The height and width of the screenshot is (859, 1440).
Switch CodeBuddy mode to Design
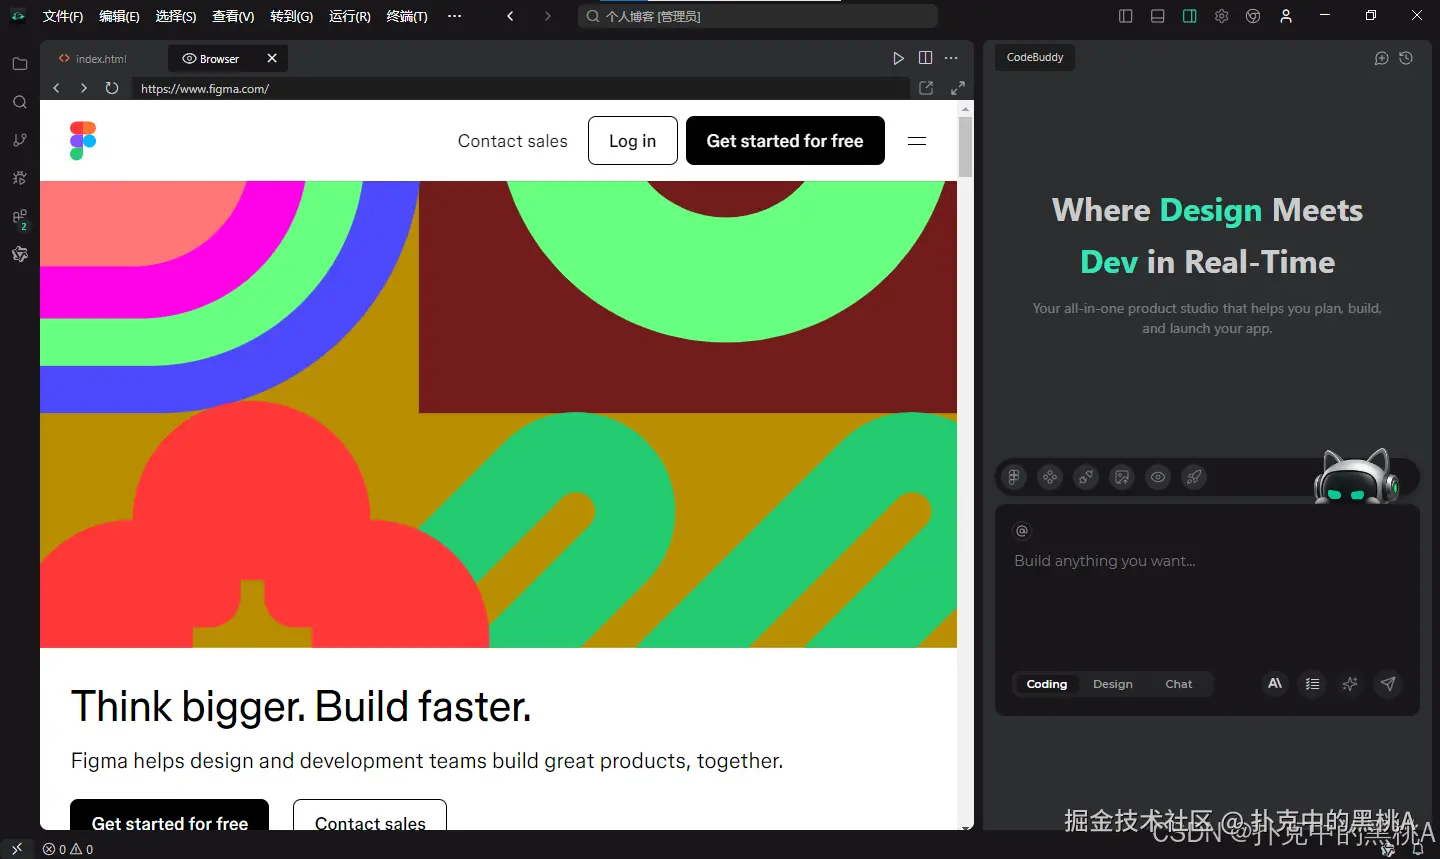click(x=1113, y=684)
